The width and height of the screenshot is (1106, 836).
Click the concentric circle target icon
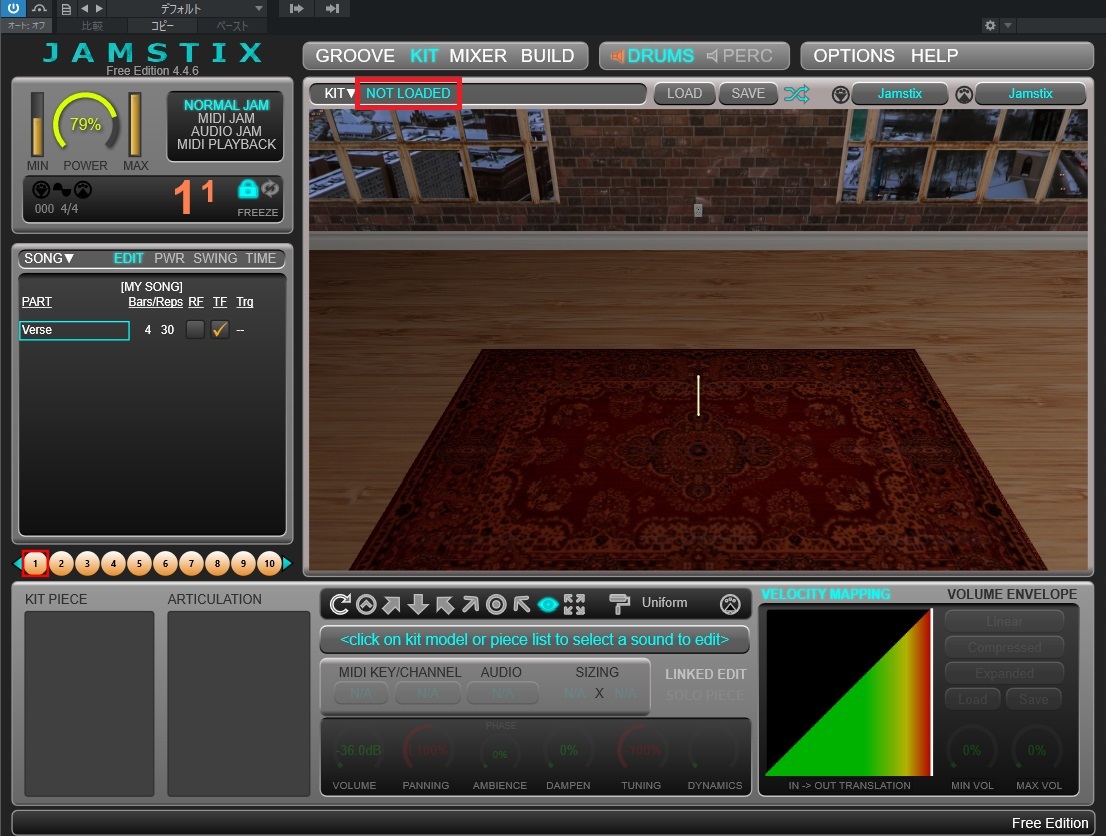[496, 604]
